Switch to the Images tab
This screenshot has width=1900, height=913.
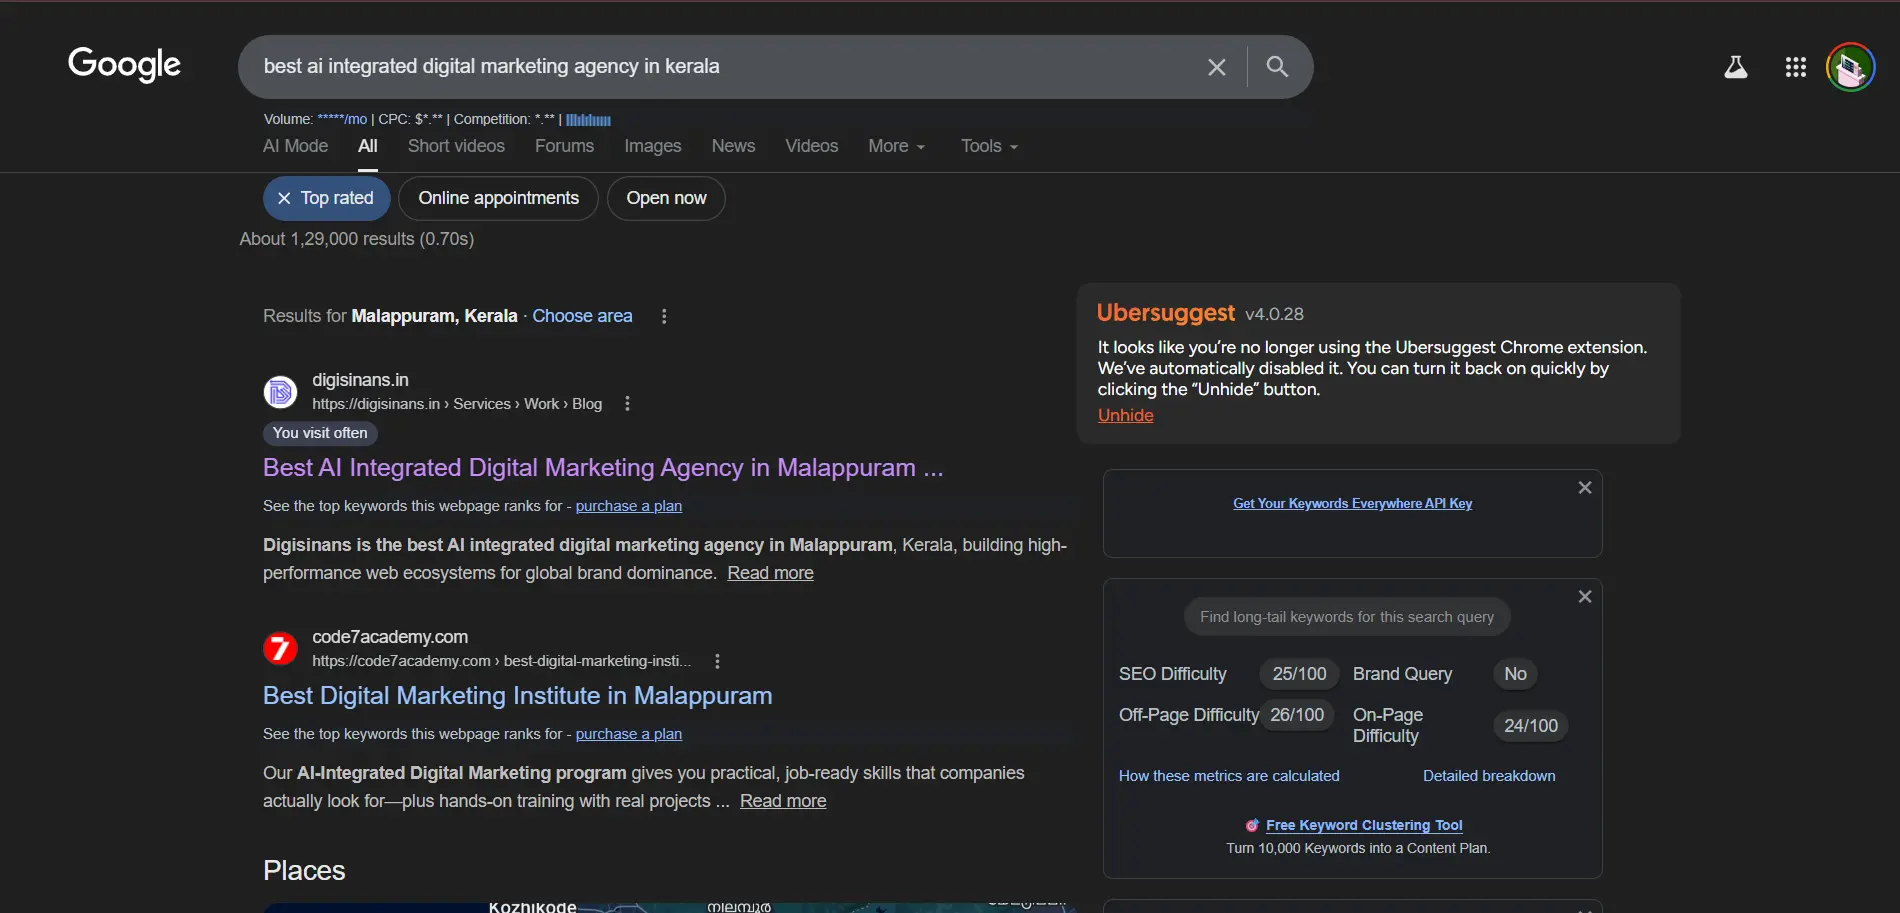(x=652, y=146)
